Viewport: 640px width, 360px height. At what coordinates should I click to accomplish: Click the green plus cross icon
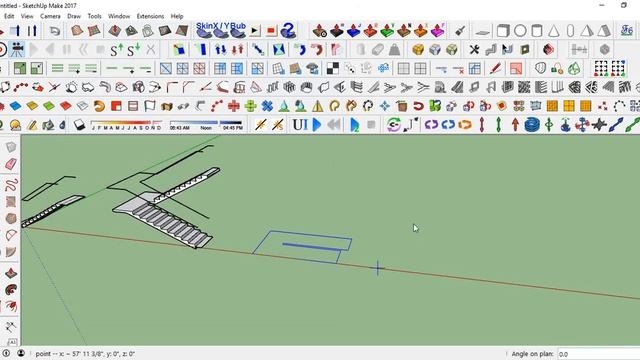250,106
